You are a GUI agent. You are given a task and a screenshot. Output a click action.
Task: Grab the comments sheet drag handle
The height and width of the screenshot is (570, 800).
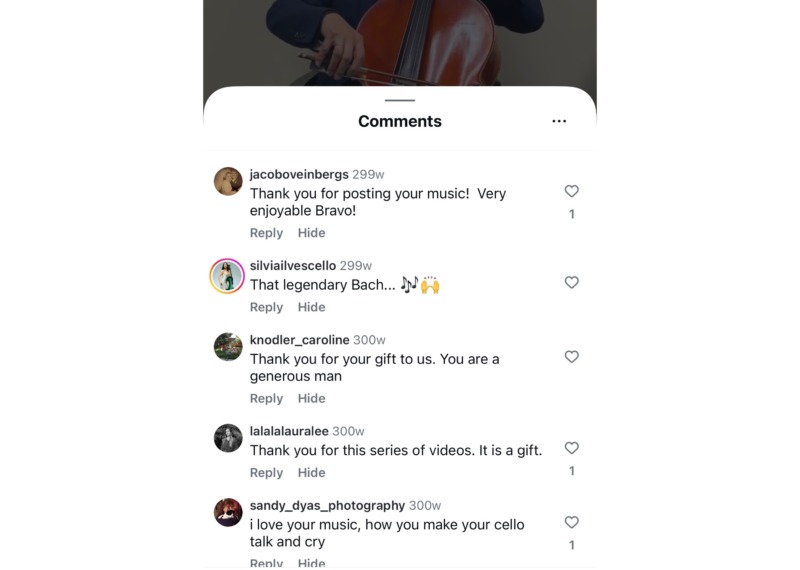(x=400, y=100)
